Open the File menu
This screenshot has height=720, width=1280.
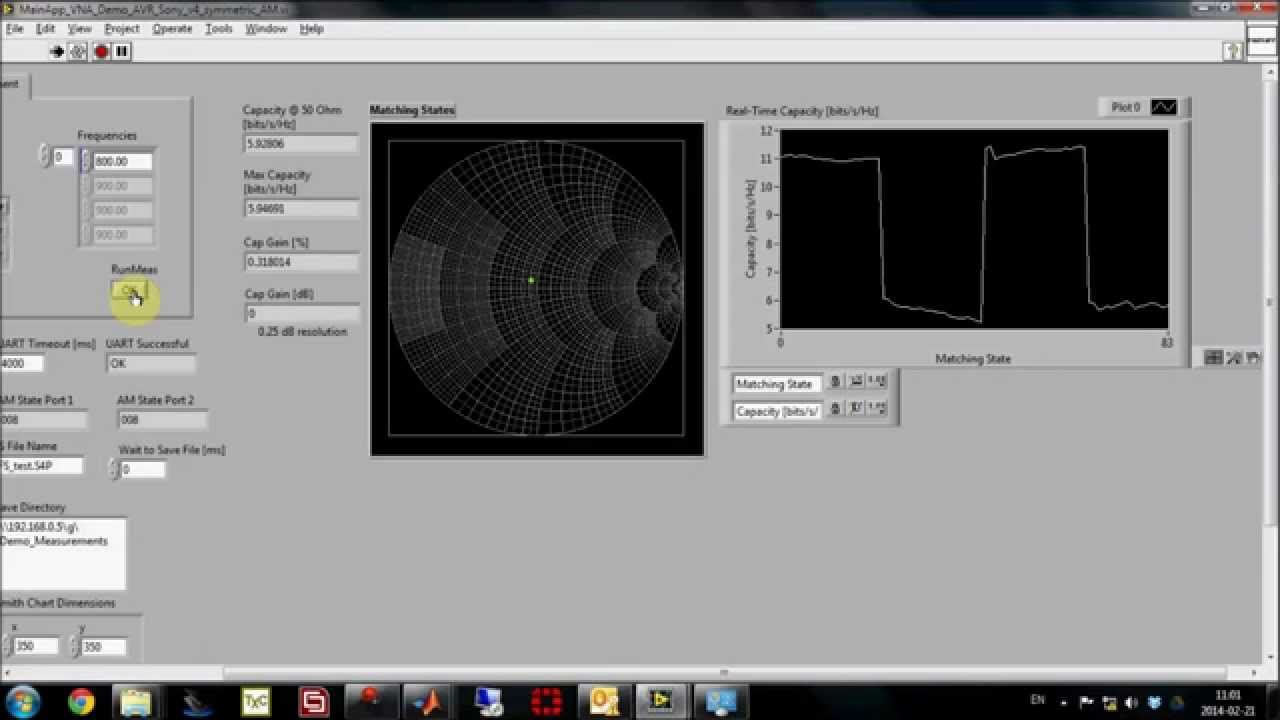14,29
